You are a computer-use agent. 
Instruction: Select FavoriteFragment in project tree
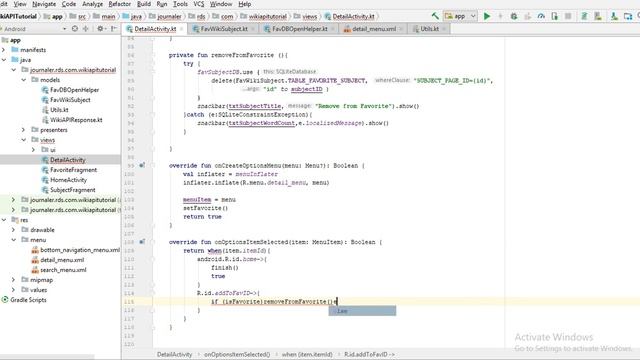tap(73, 170)
